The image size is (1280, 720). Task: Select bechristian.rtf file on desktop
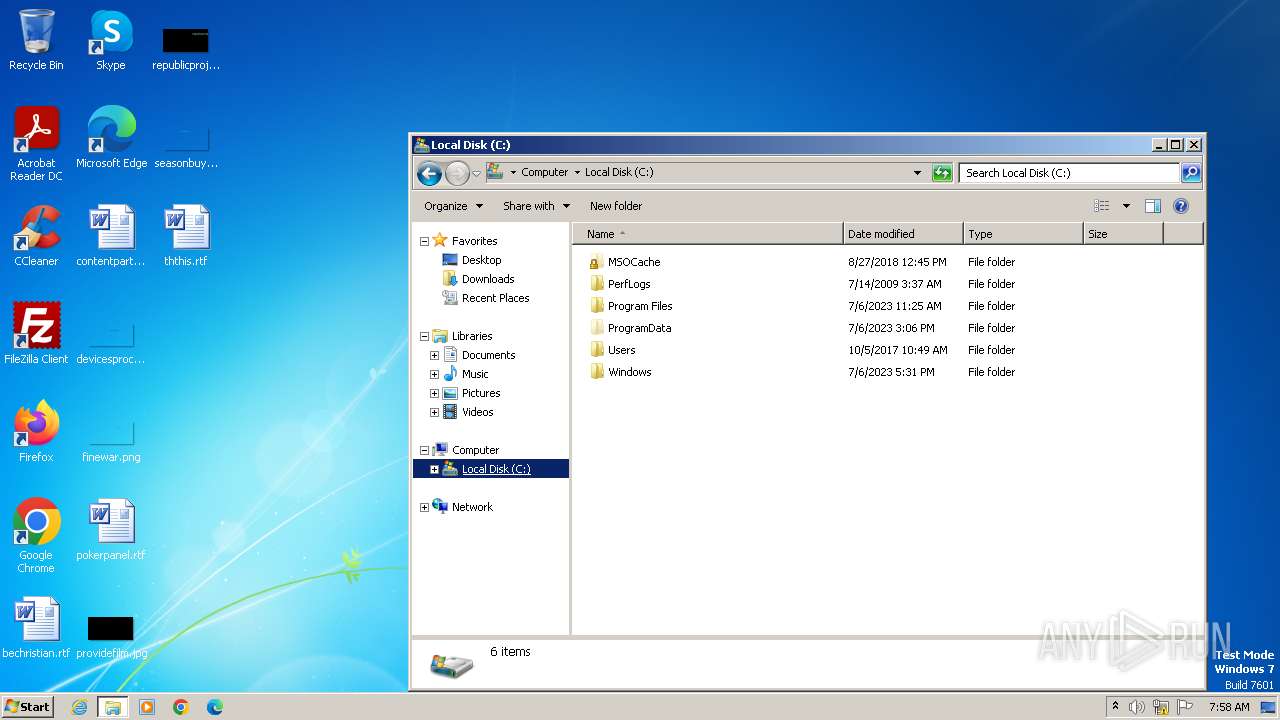point(36,628)
